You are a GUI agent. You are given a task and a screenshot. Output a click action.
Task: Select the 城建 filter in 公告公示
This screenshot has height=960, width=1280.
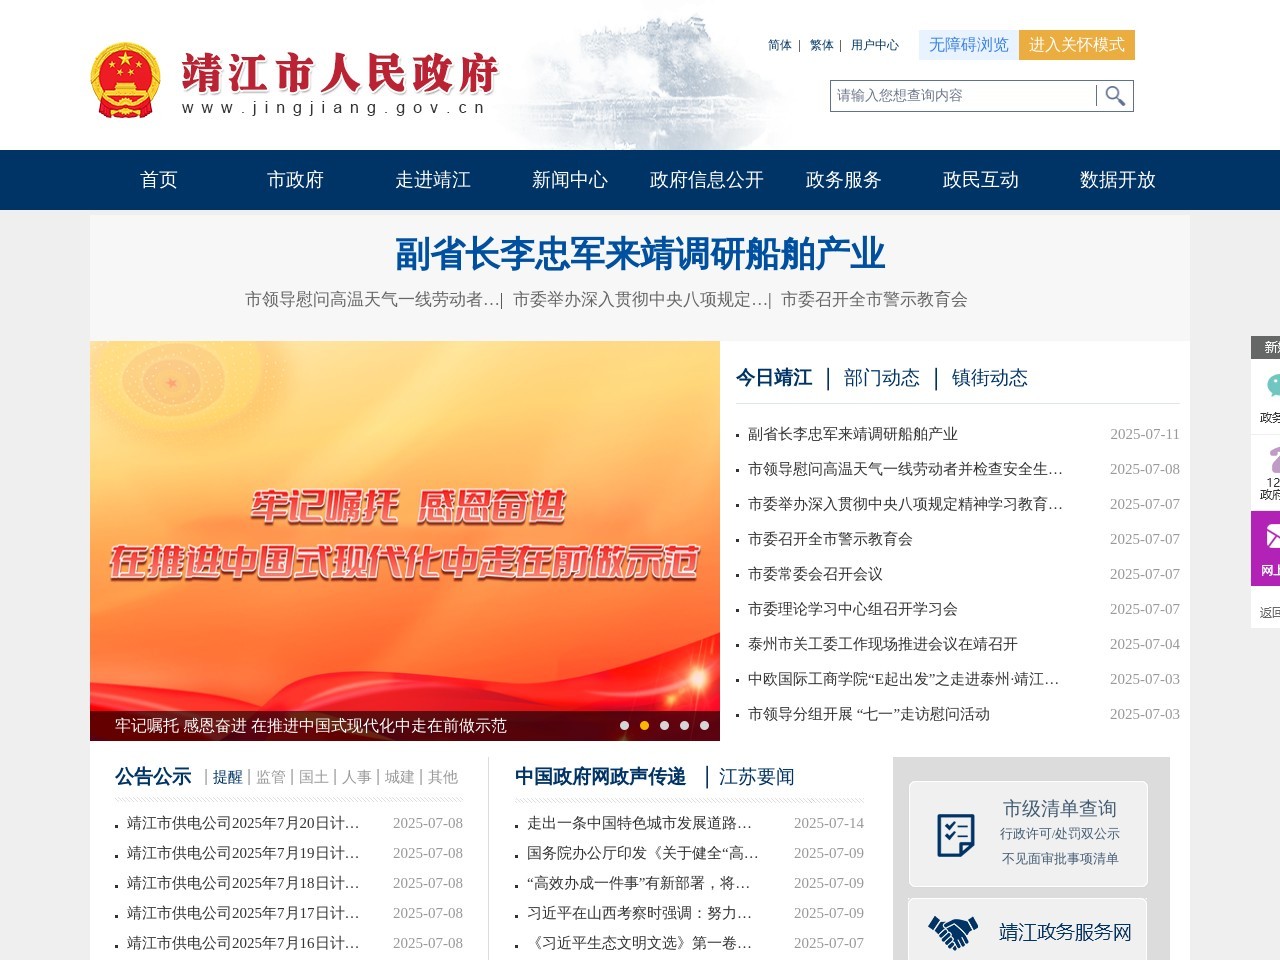[400, 777]
